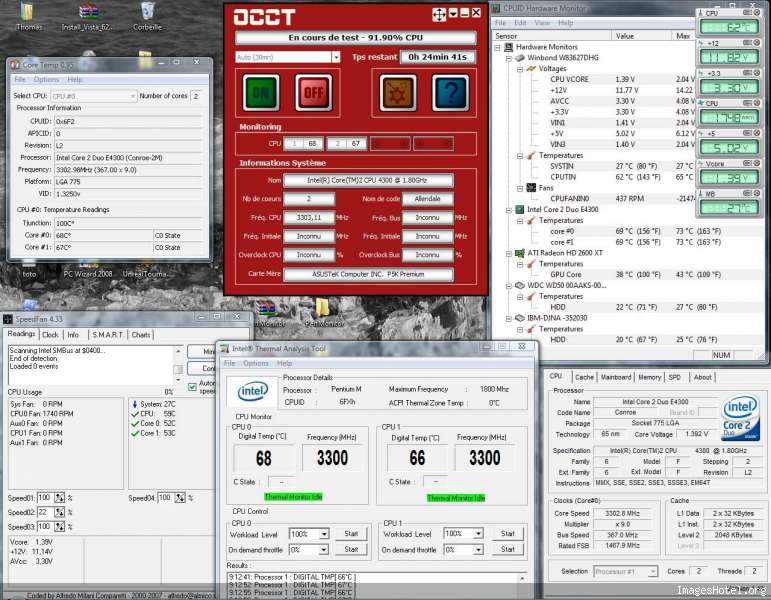The width and height of the screenshot is (771, 600).
Task: Open the Mainboard tab in CPU-Z
Action: pyautogui.click(x=616, y=377)
